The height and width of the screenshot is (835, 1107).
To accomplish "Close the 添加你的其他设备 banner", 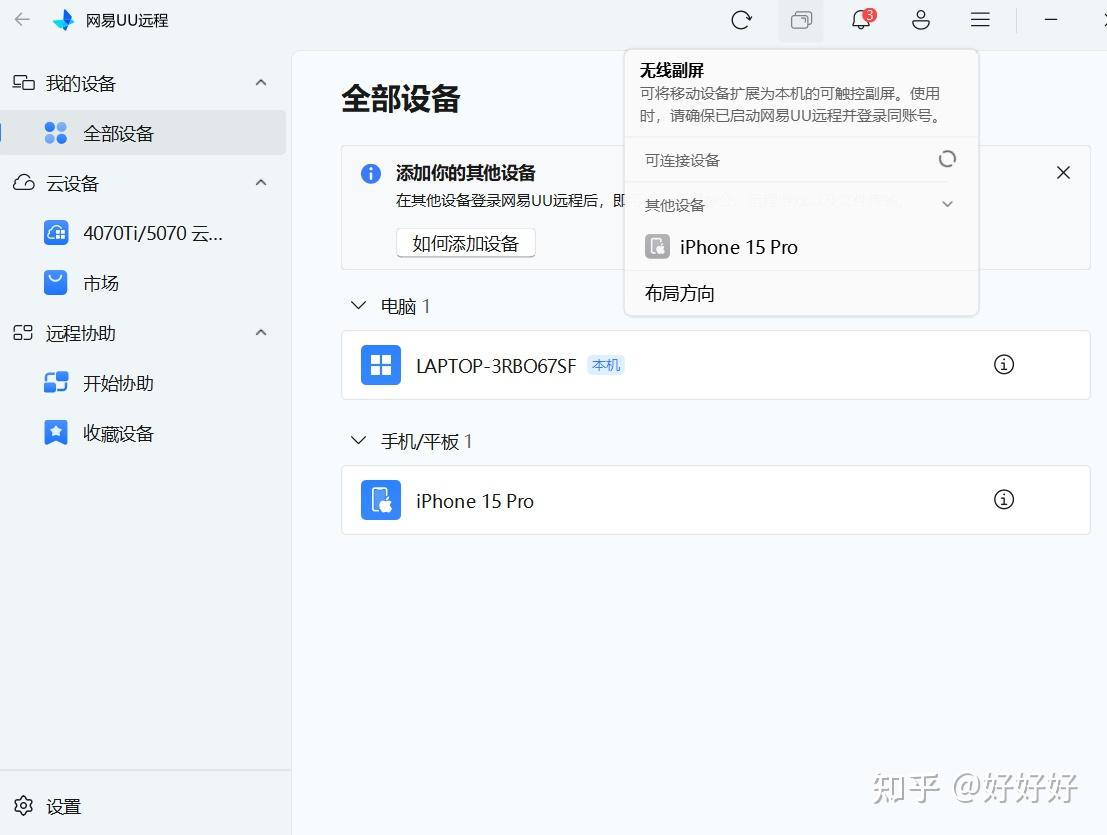I will 1063,173.
